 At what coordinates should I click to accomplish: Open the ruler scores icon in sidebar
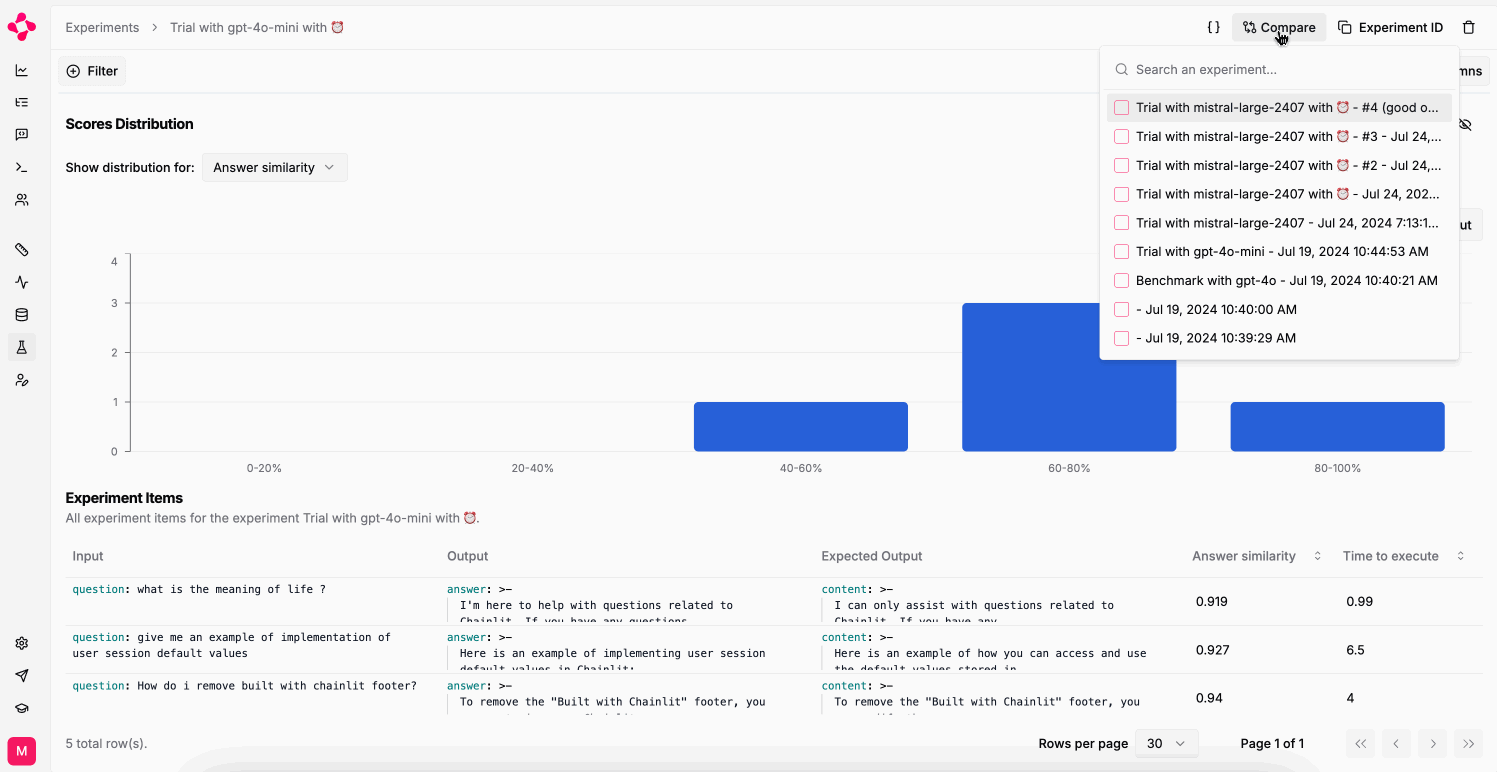click(22, 250)
